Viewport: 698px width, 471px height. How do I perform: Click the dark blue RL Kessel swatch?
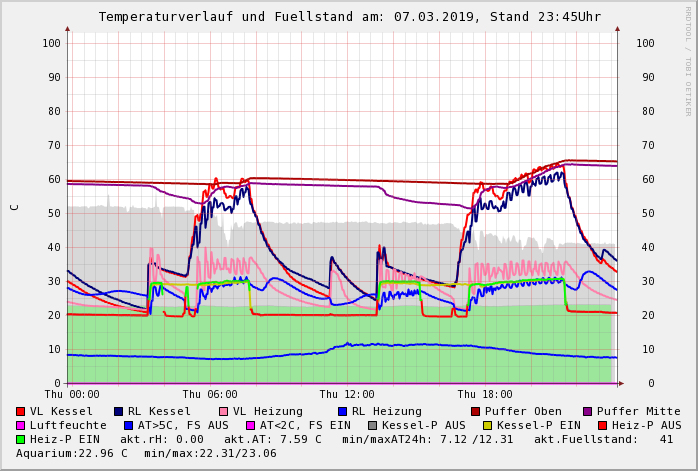(x=119, y=412)
